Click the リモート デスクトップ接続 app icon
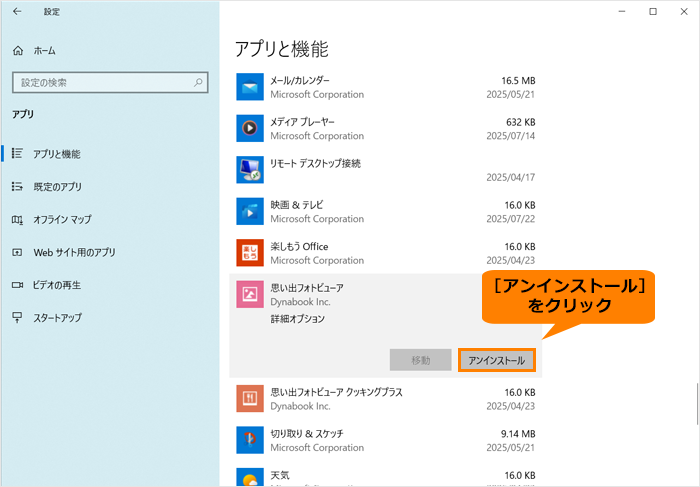The height and width of the screenshot is (487, 700). click(250, 170)
